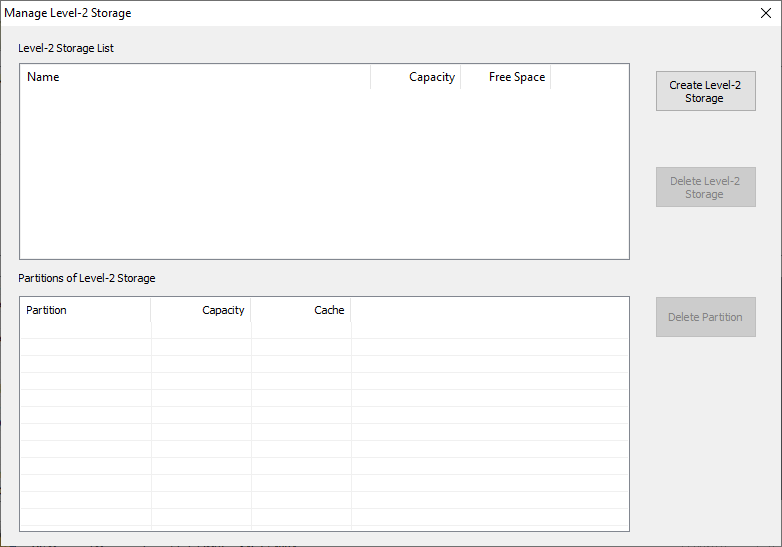Click the Level-2 Storage List label
Image resolution: width=782 pixels, height=547 pixels.
click(66, 48)
